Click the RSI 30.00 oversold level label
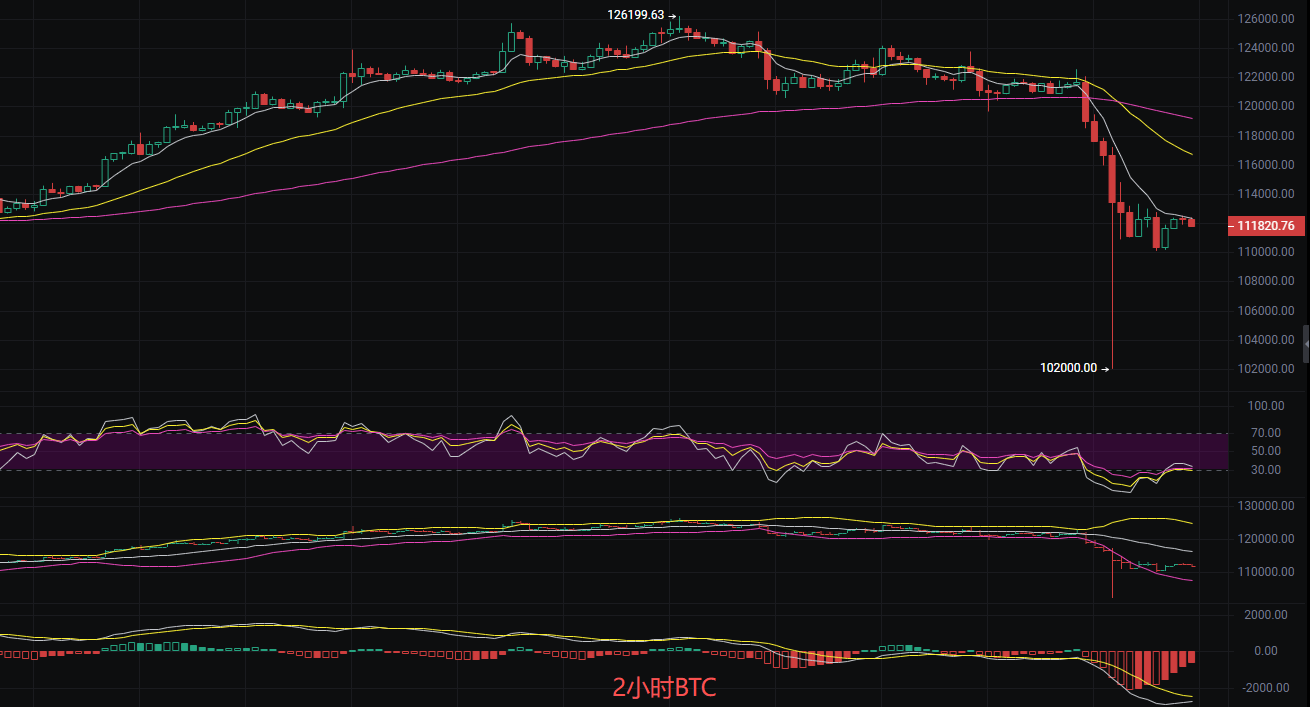The image size is (1310, 707). (x=1268, y=470)
